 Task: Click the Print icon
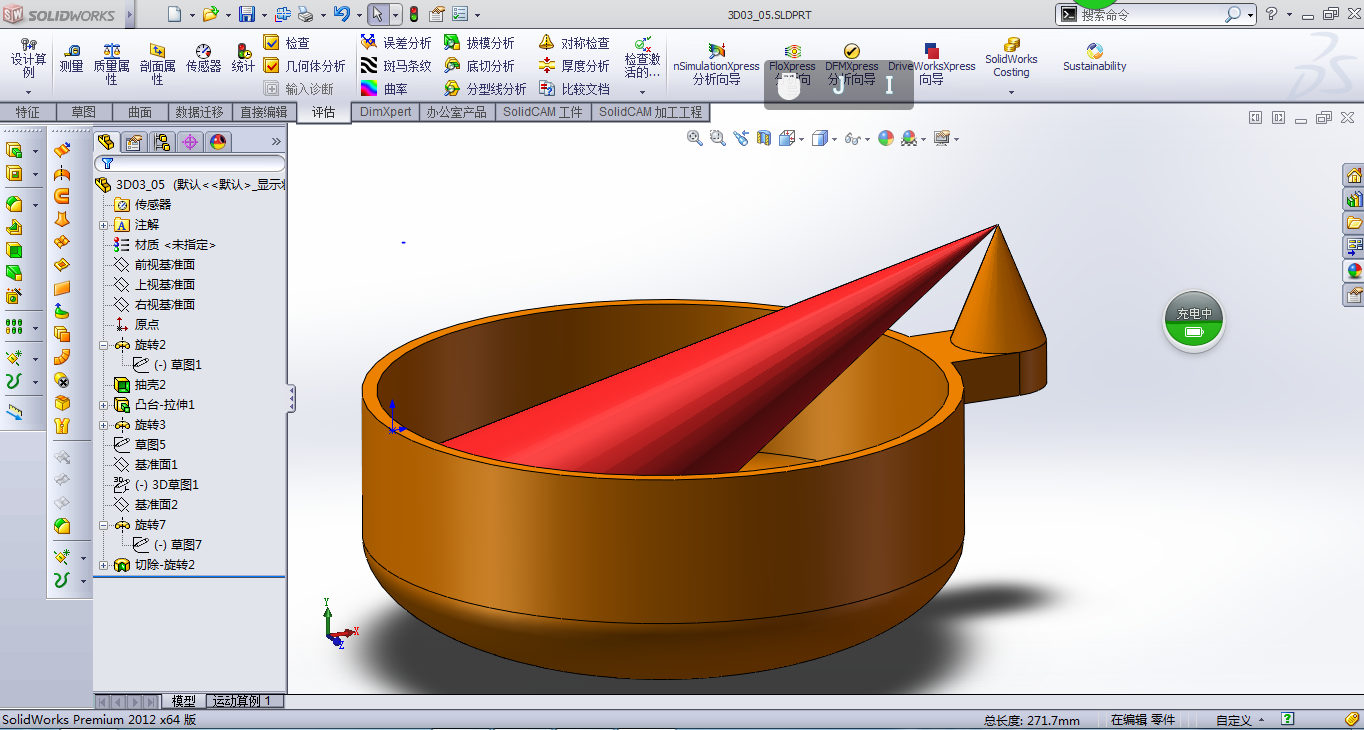pyautogui.click(x=306, y=14)
